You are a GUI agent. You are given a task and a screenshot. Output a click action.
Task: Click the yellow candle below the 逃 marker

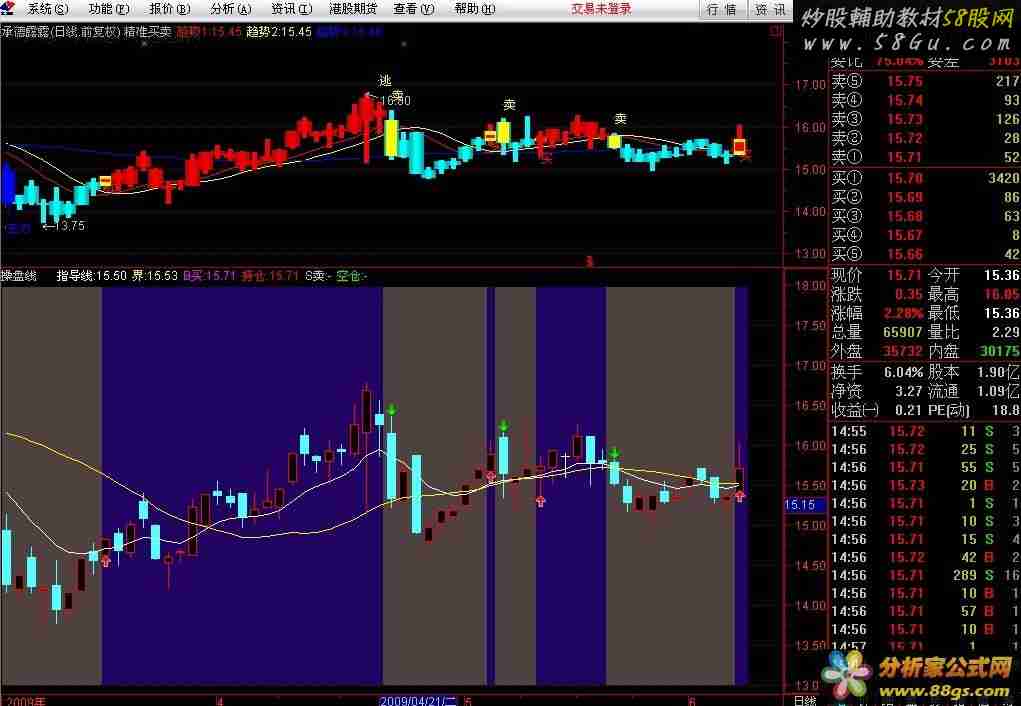pyautogui.click(x=391, y=137)
